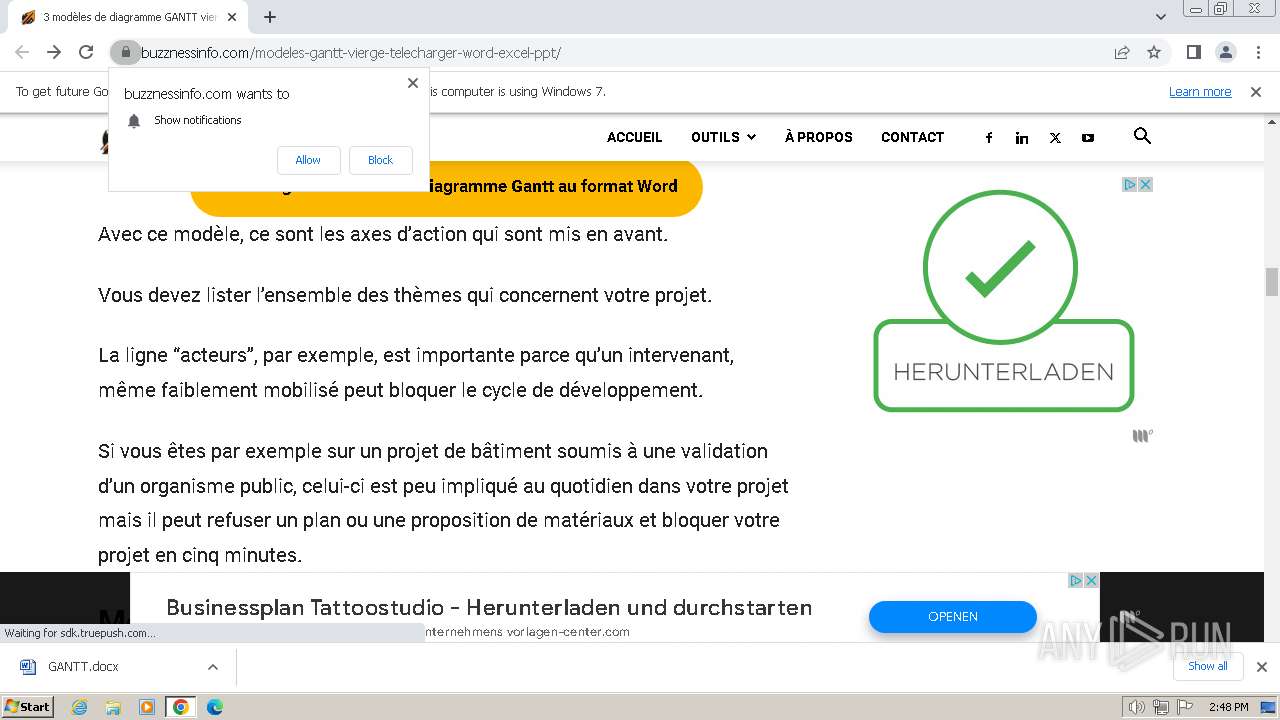Open the site's YouTube icon
Viewport: 1280px width, 720px height.
point(1088,138)
